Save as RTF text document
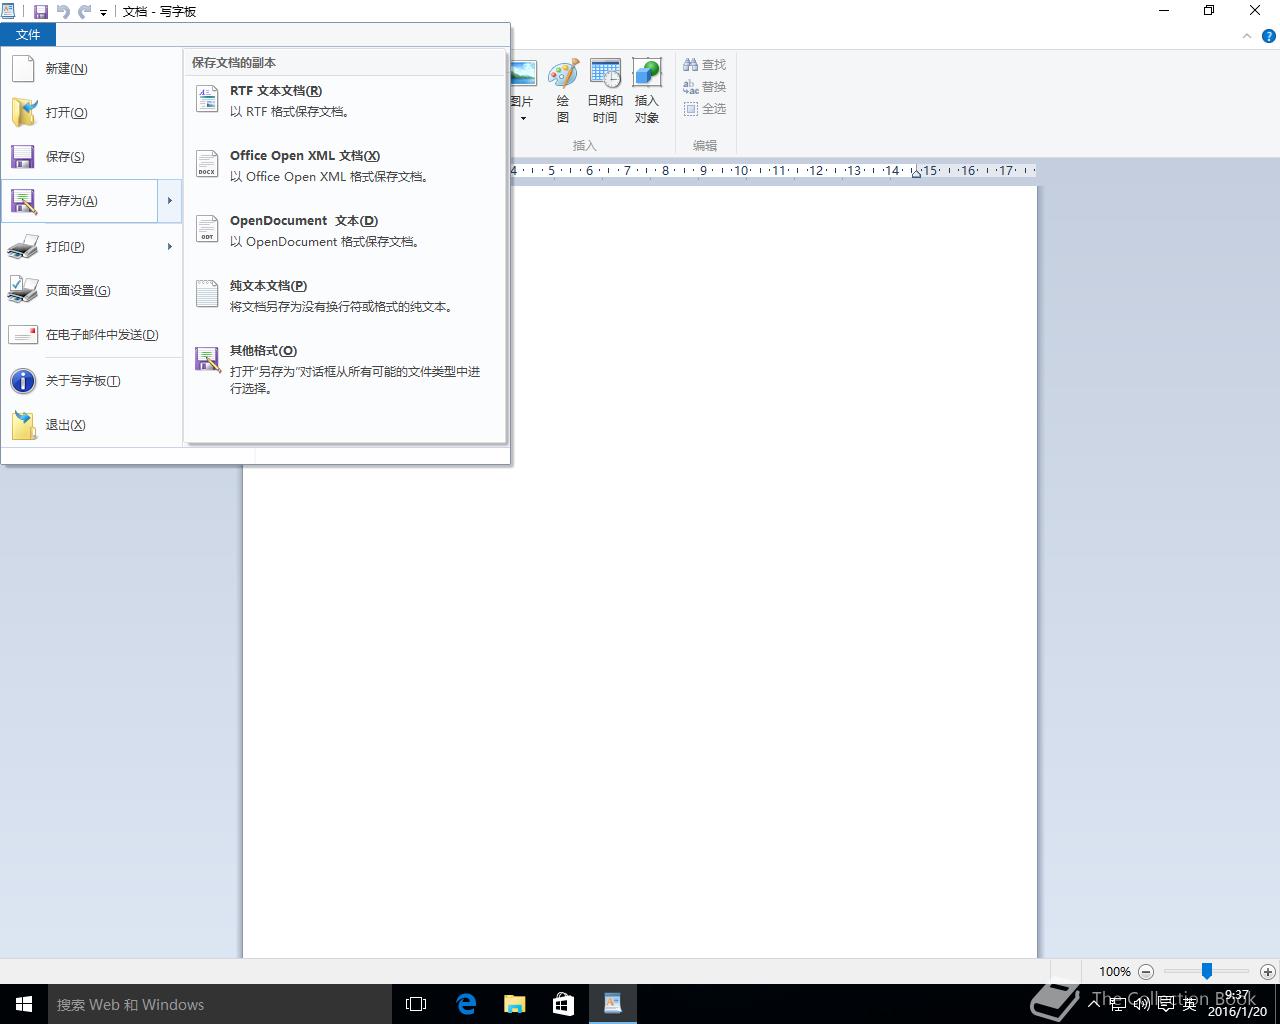Image resolution: width=1280 pixels, height=1024 pixels. click(344, 101)
